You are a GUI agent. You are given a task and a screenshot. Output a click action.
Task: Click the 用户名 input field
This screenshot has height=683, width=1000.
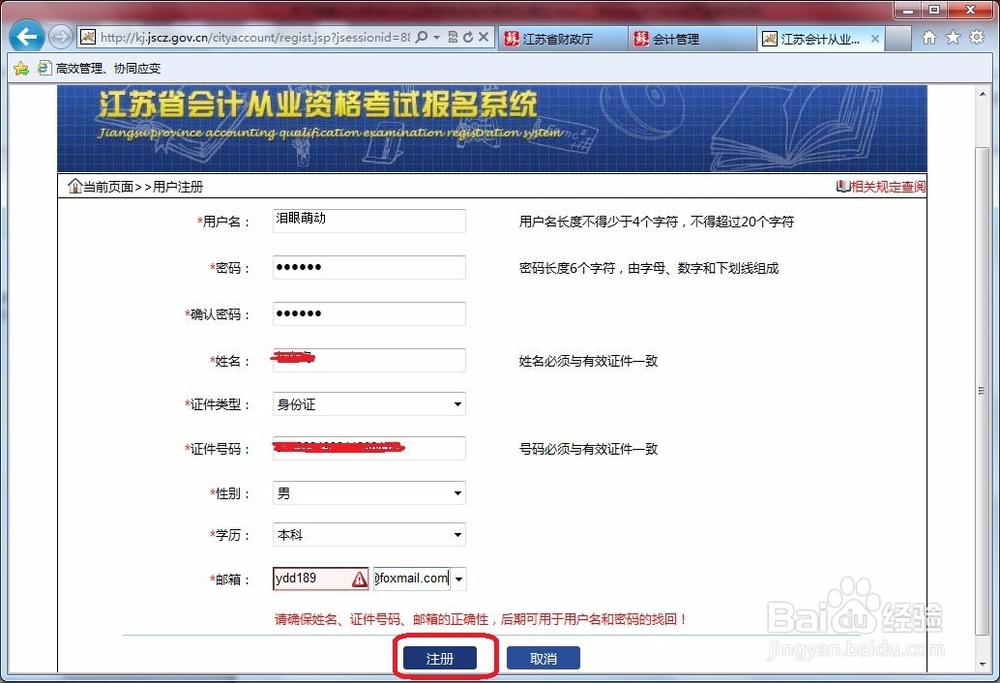(369, 221)
